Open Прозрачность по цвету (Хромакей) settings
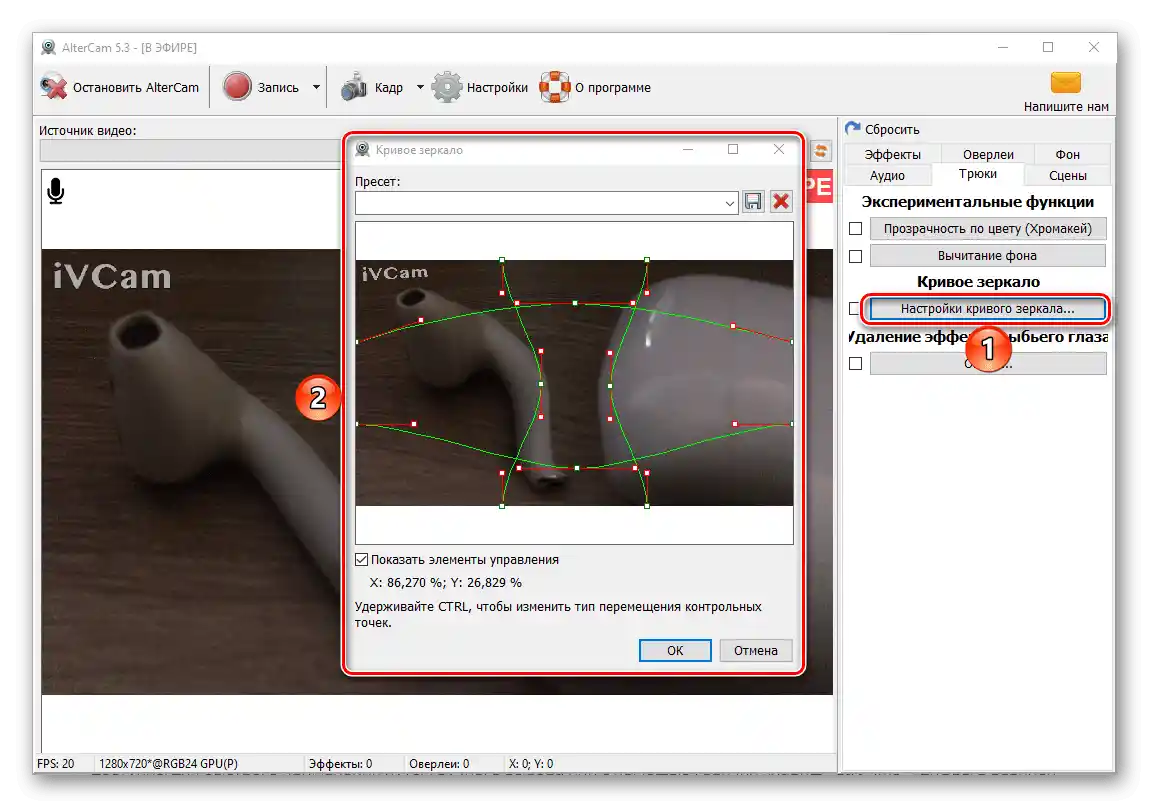This screenshot has height=807, width=1150. (x=987, y=229)
